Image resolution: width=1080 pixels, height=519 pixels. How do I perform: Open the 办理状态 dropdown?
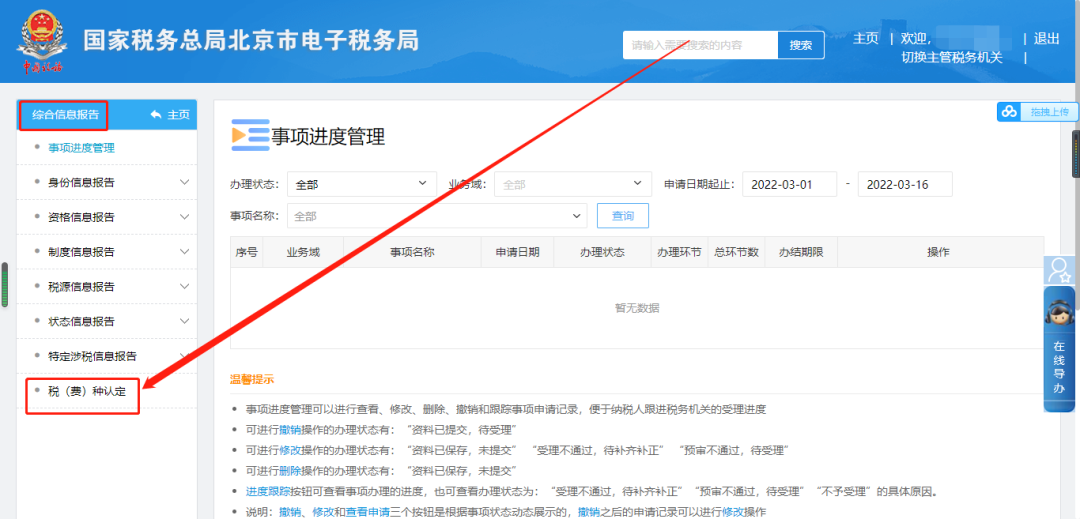pyautogui.click(x=362, y=184)
